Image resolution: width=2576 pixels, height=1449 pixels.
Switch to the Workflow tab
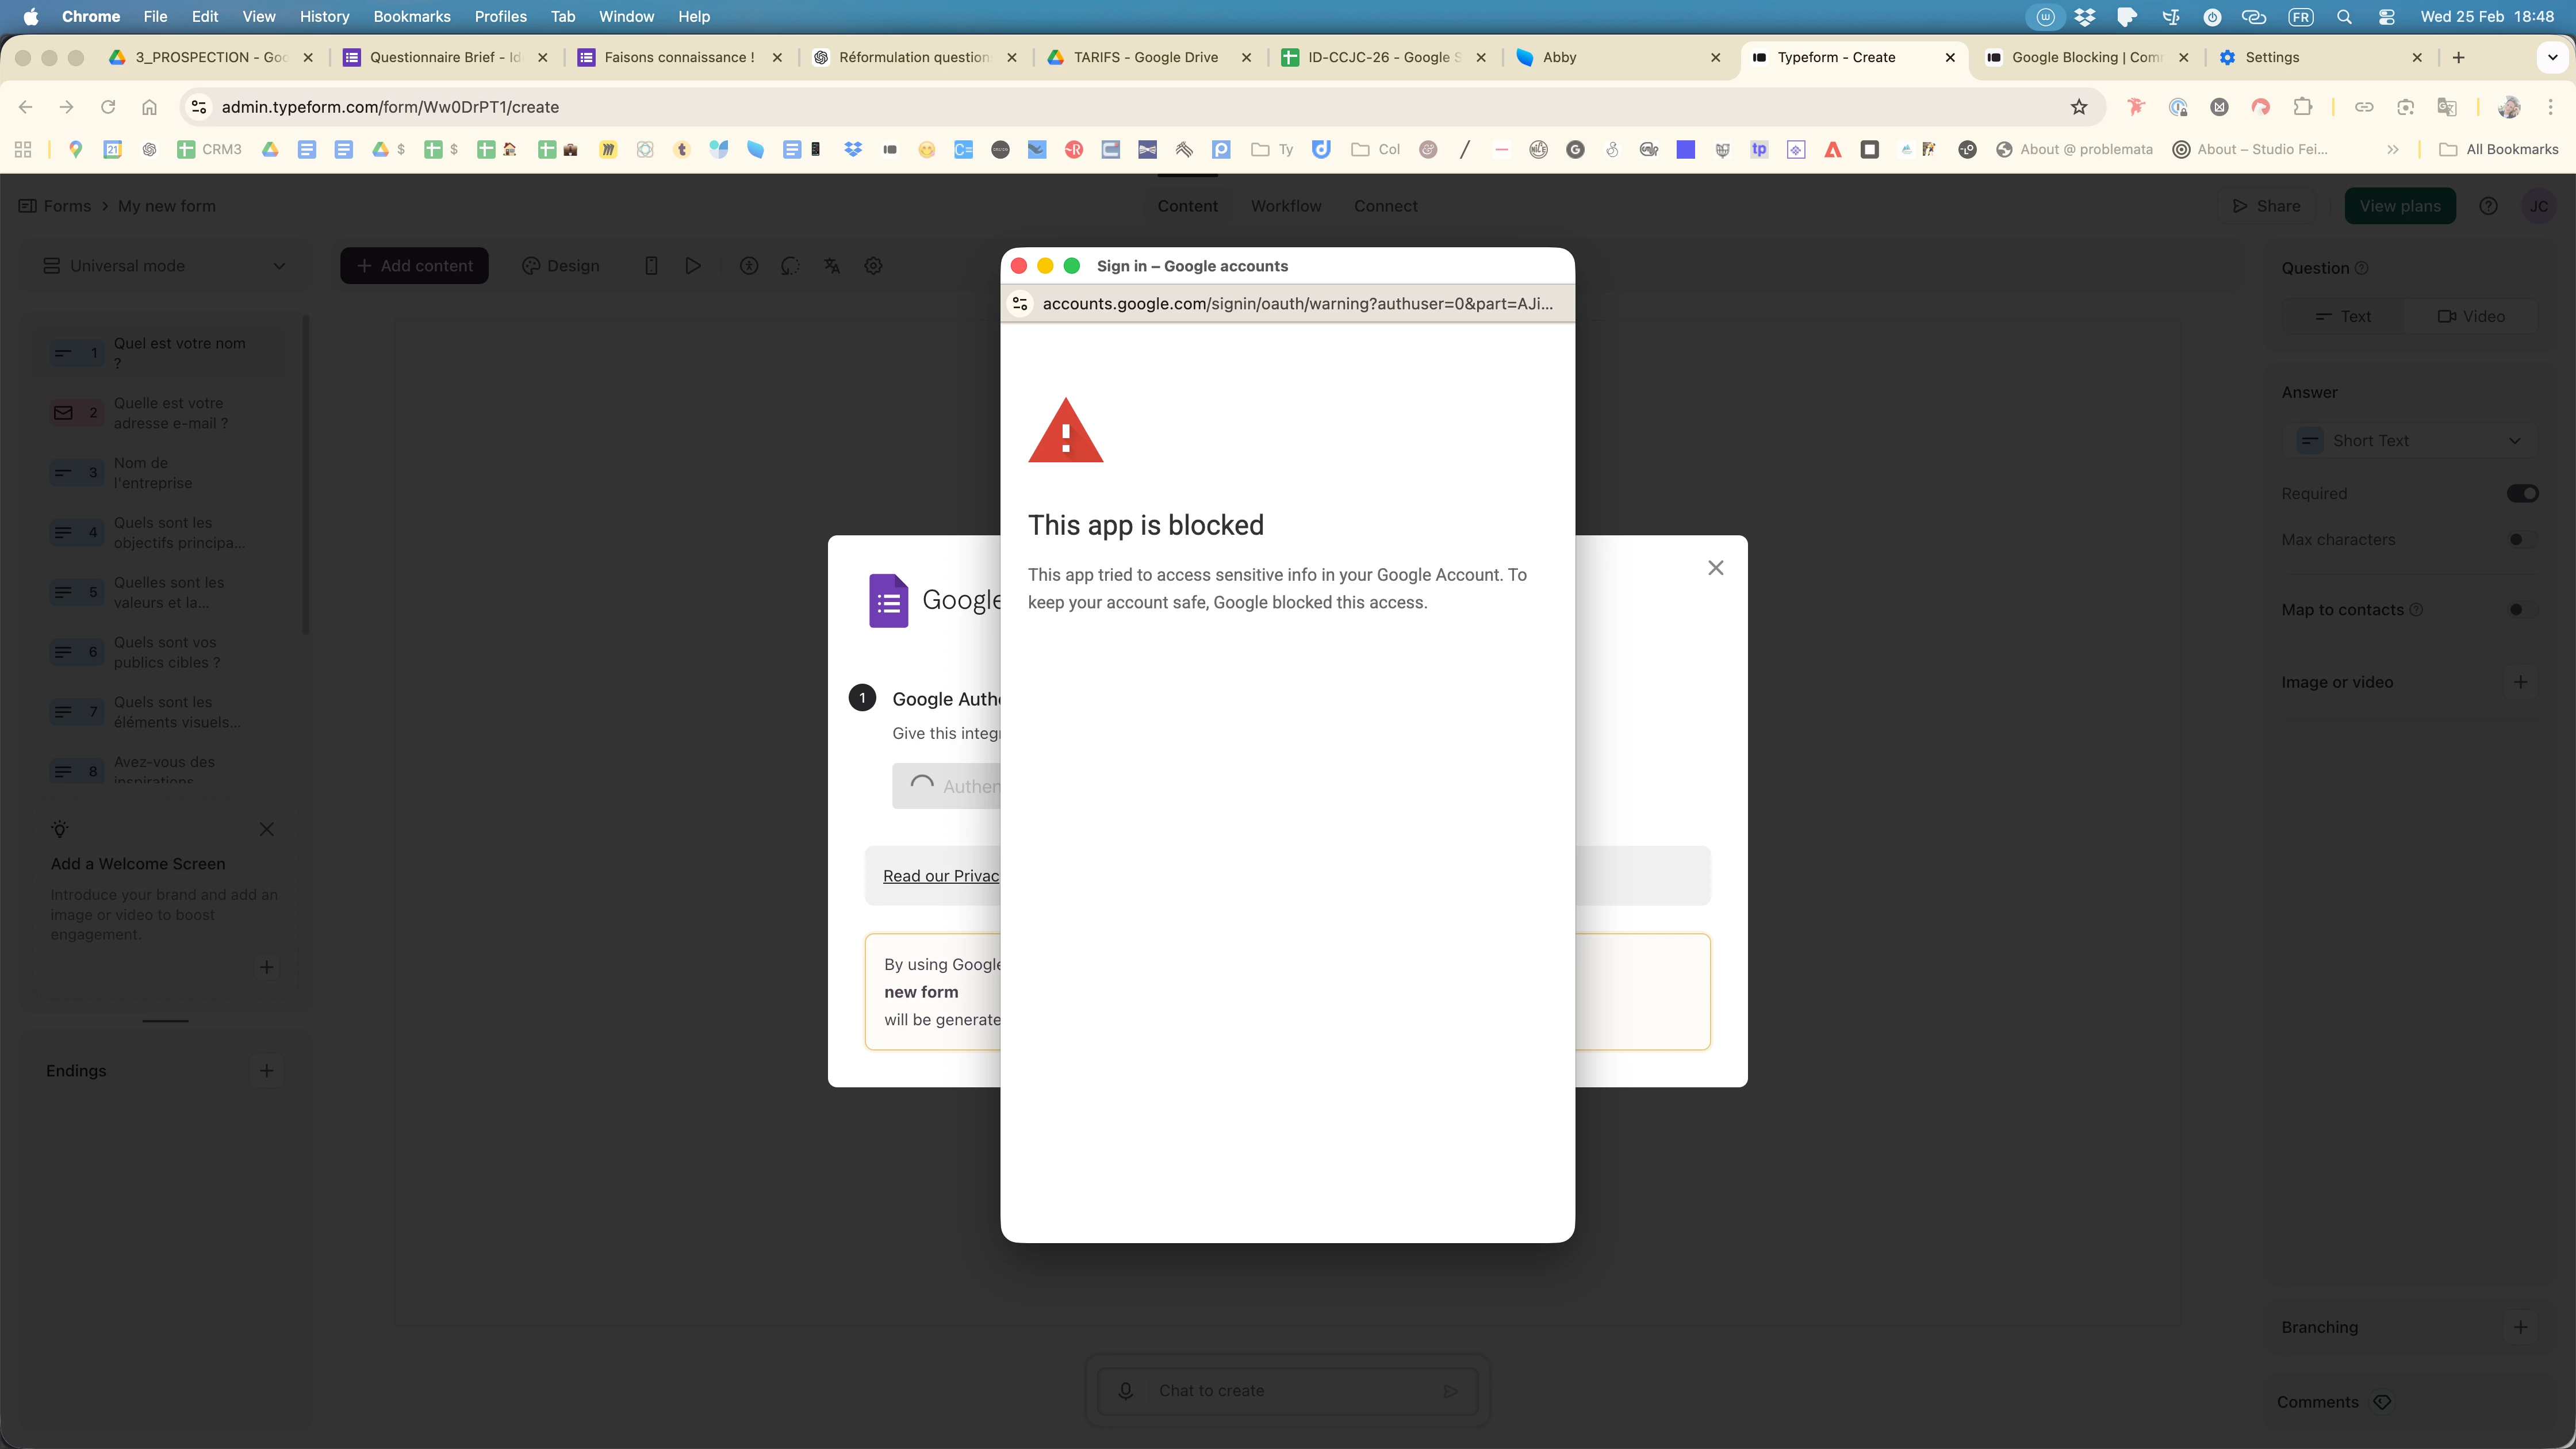click(x=1286, y=206)
